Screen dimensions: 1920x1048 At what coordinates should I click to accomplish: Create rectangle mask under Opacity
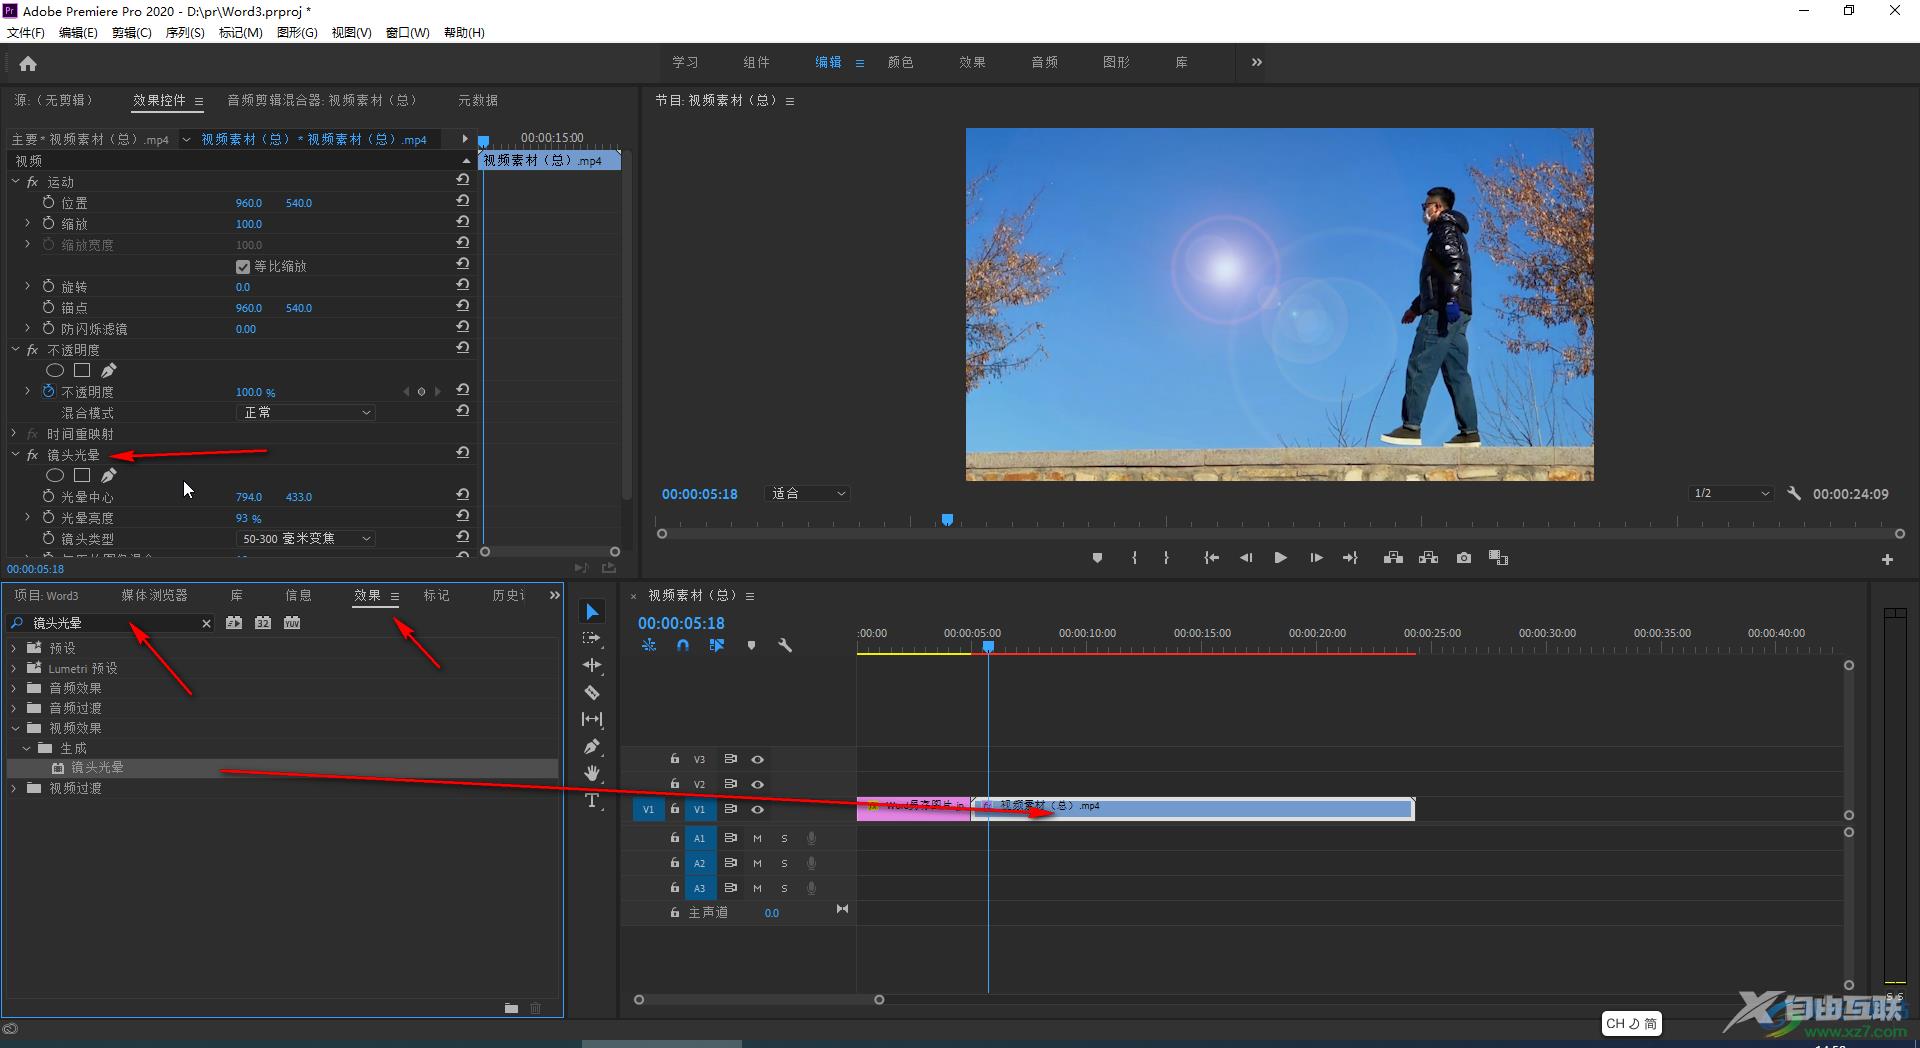[x=82, y=371]
